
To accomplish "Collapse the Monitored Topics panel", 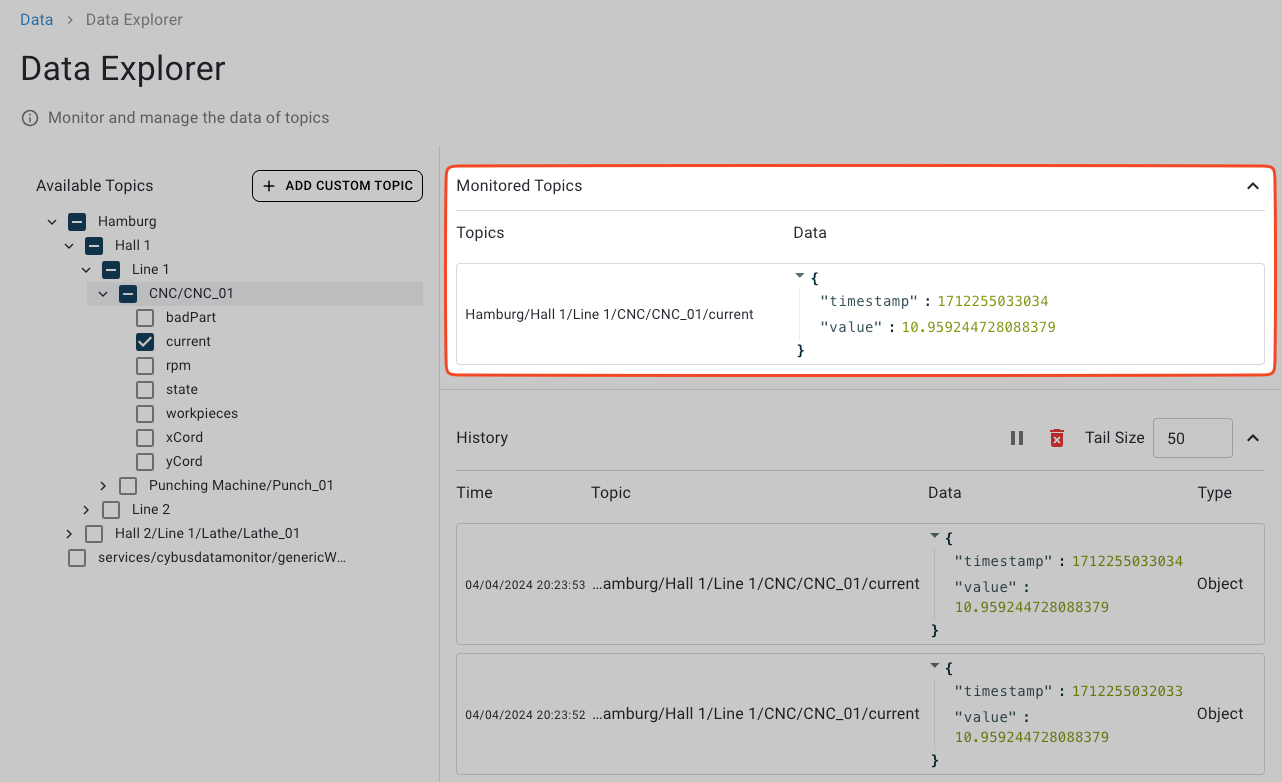I will coord(1252,186).
